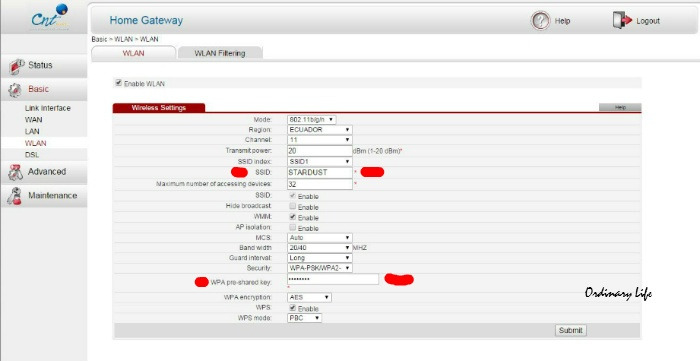Viewport: 700px width, 361px height.
Task: Toggle the WMM Enable checkbox
Action: click(x=292, y=217)
